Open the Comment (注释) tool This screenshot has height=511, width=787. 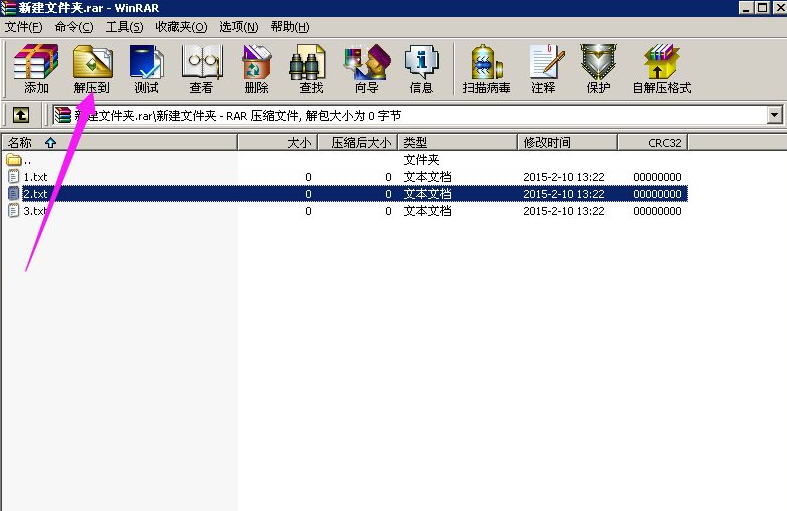pos(543,68)
